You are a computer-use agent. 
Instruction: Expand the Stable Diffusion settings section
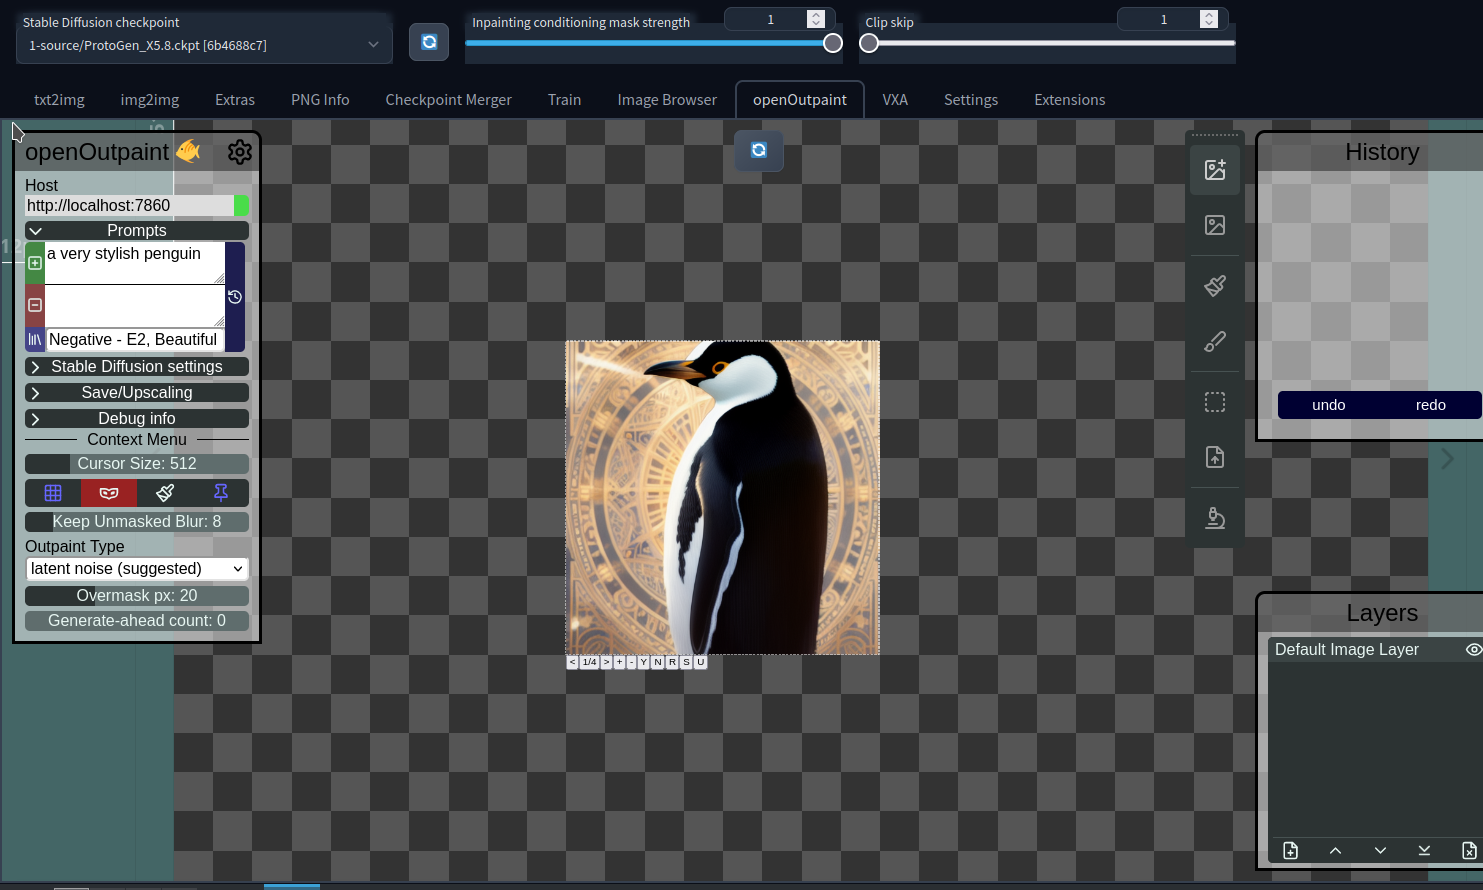pos(137,366)
